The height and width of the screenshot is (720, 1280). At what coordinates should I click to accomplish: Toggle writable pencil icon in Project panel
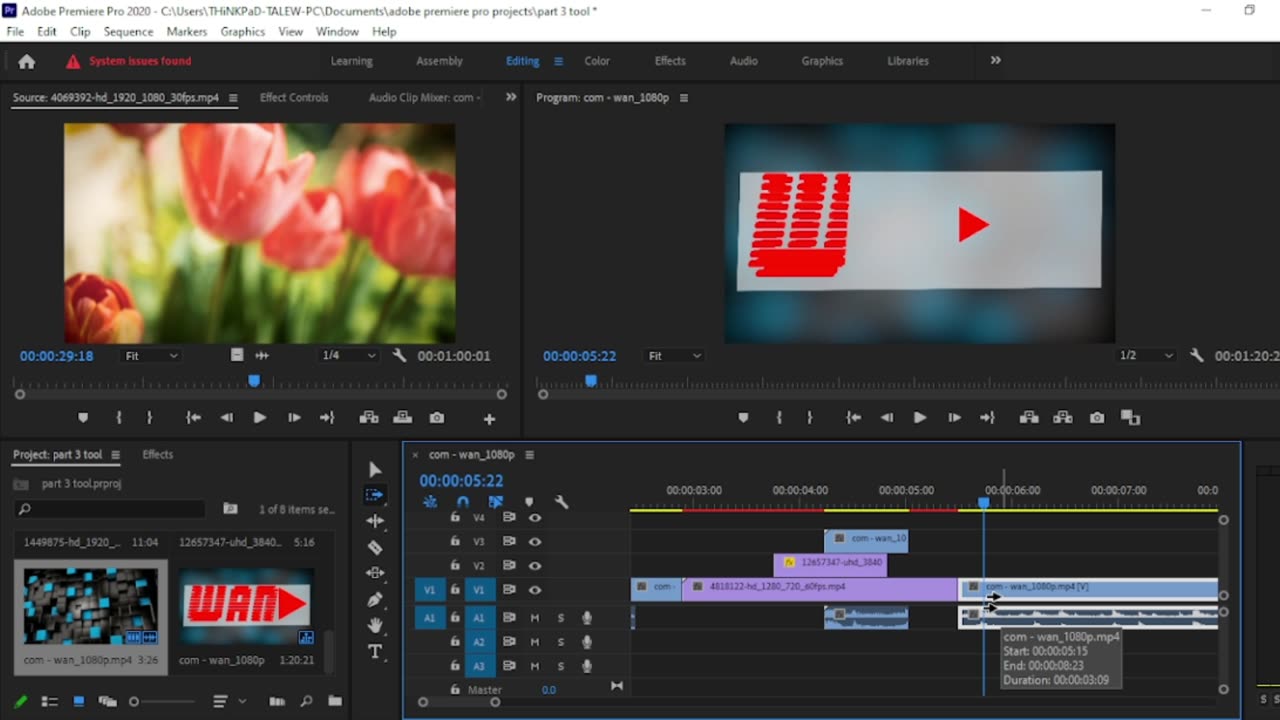20,701
